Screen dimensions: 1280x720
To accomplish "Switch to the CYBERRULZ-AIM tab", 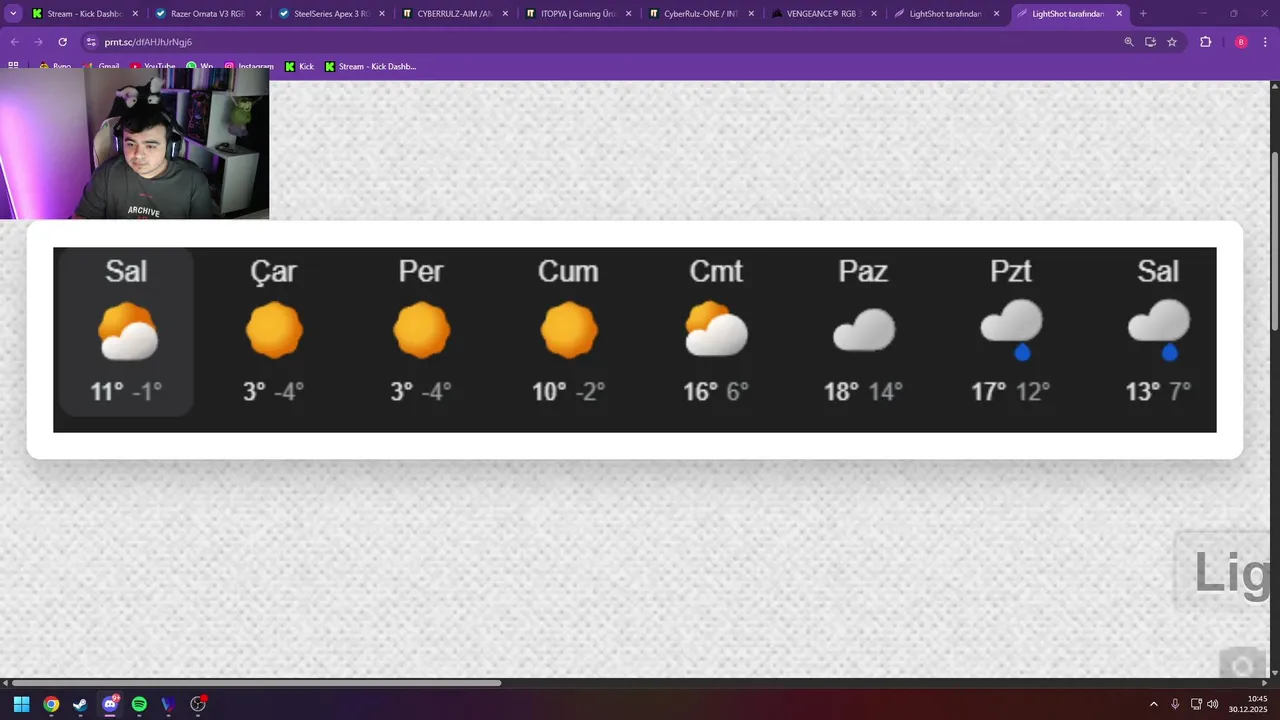I will [x=455, y=14].
